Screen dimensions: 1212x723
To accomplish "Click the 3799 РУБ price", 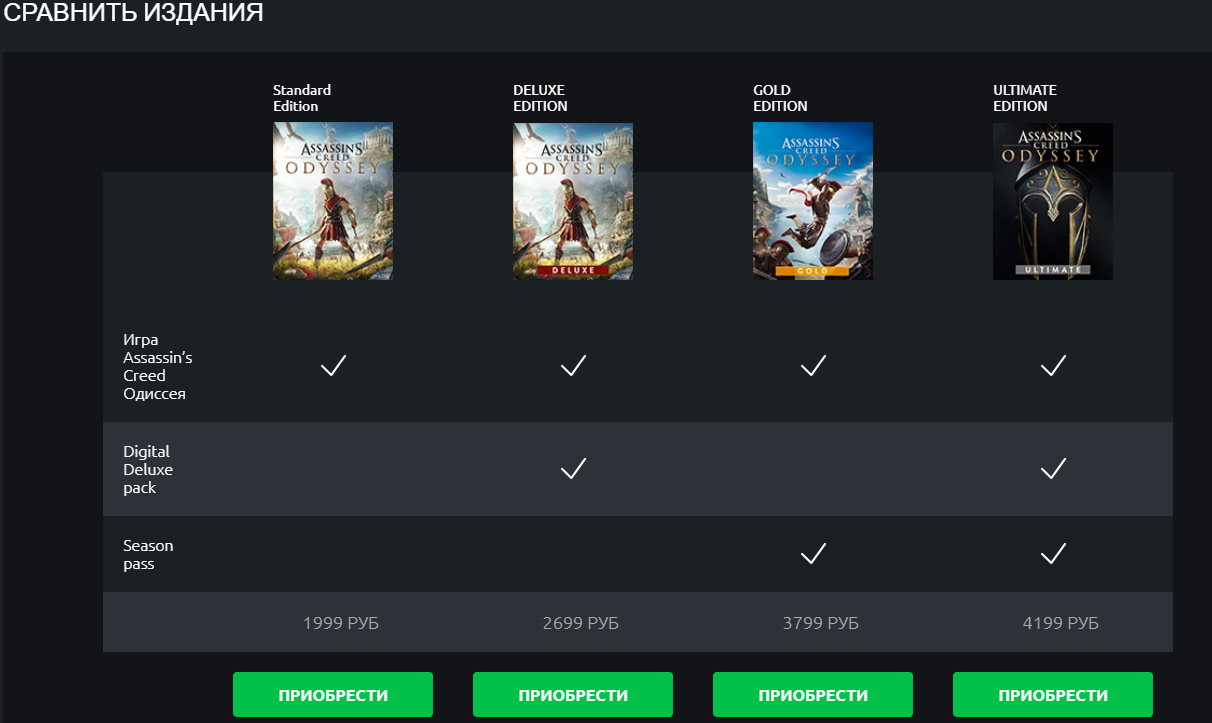I will (x=821, y=623).
